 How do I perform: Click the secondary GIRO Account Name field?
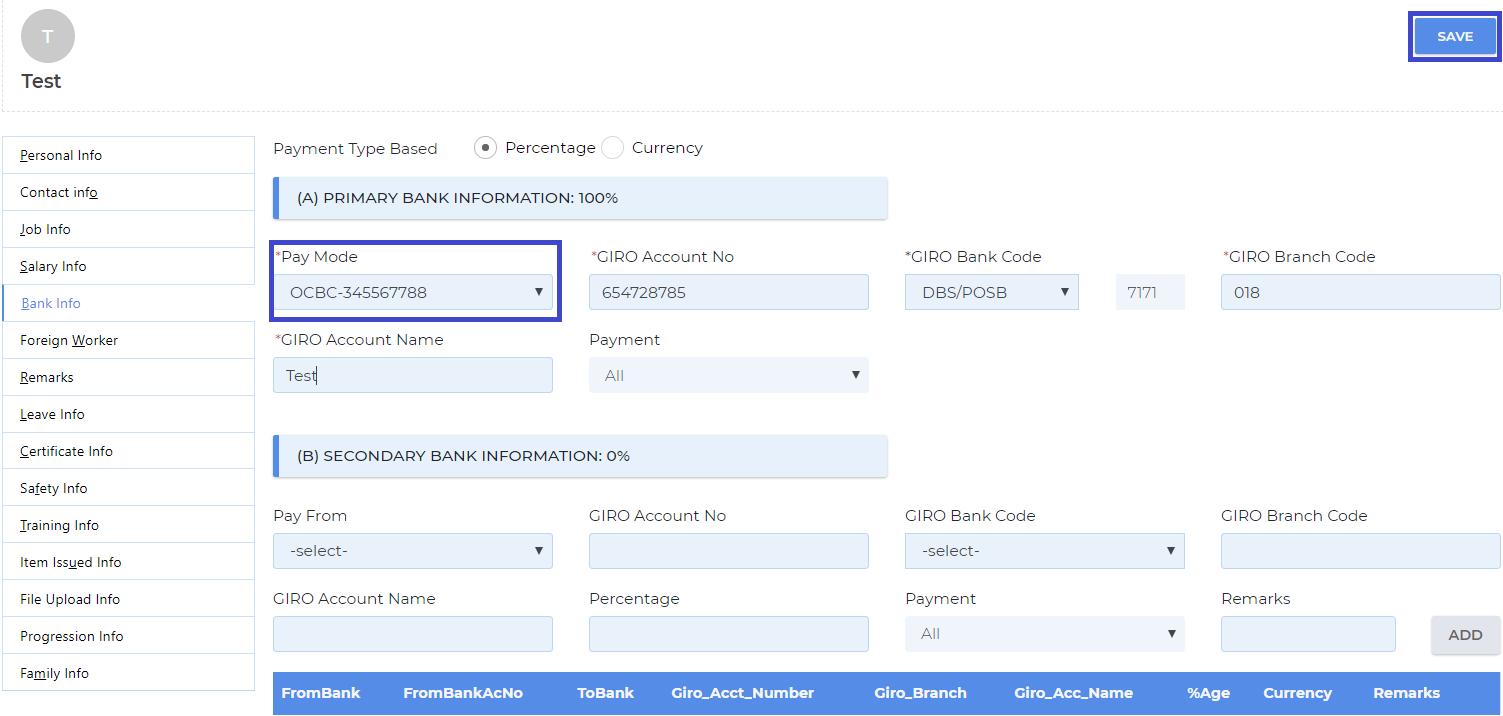[x=413, y=634]
